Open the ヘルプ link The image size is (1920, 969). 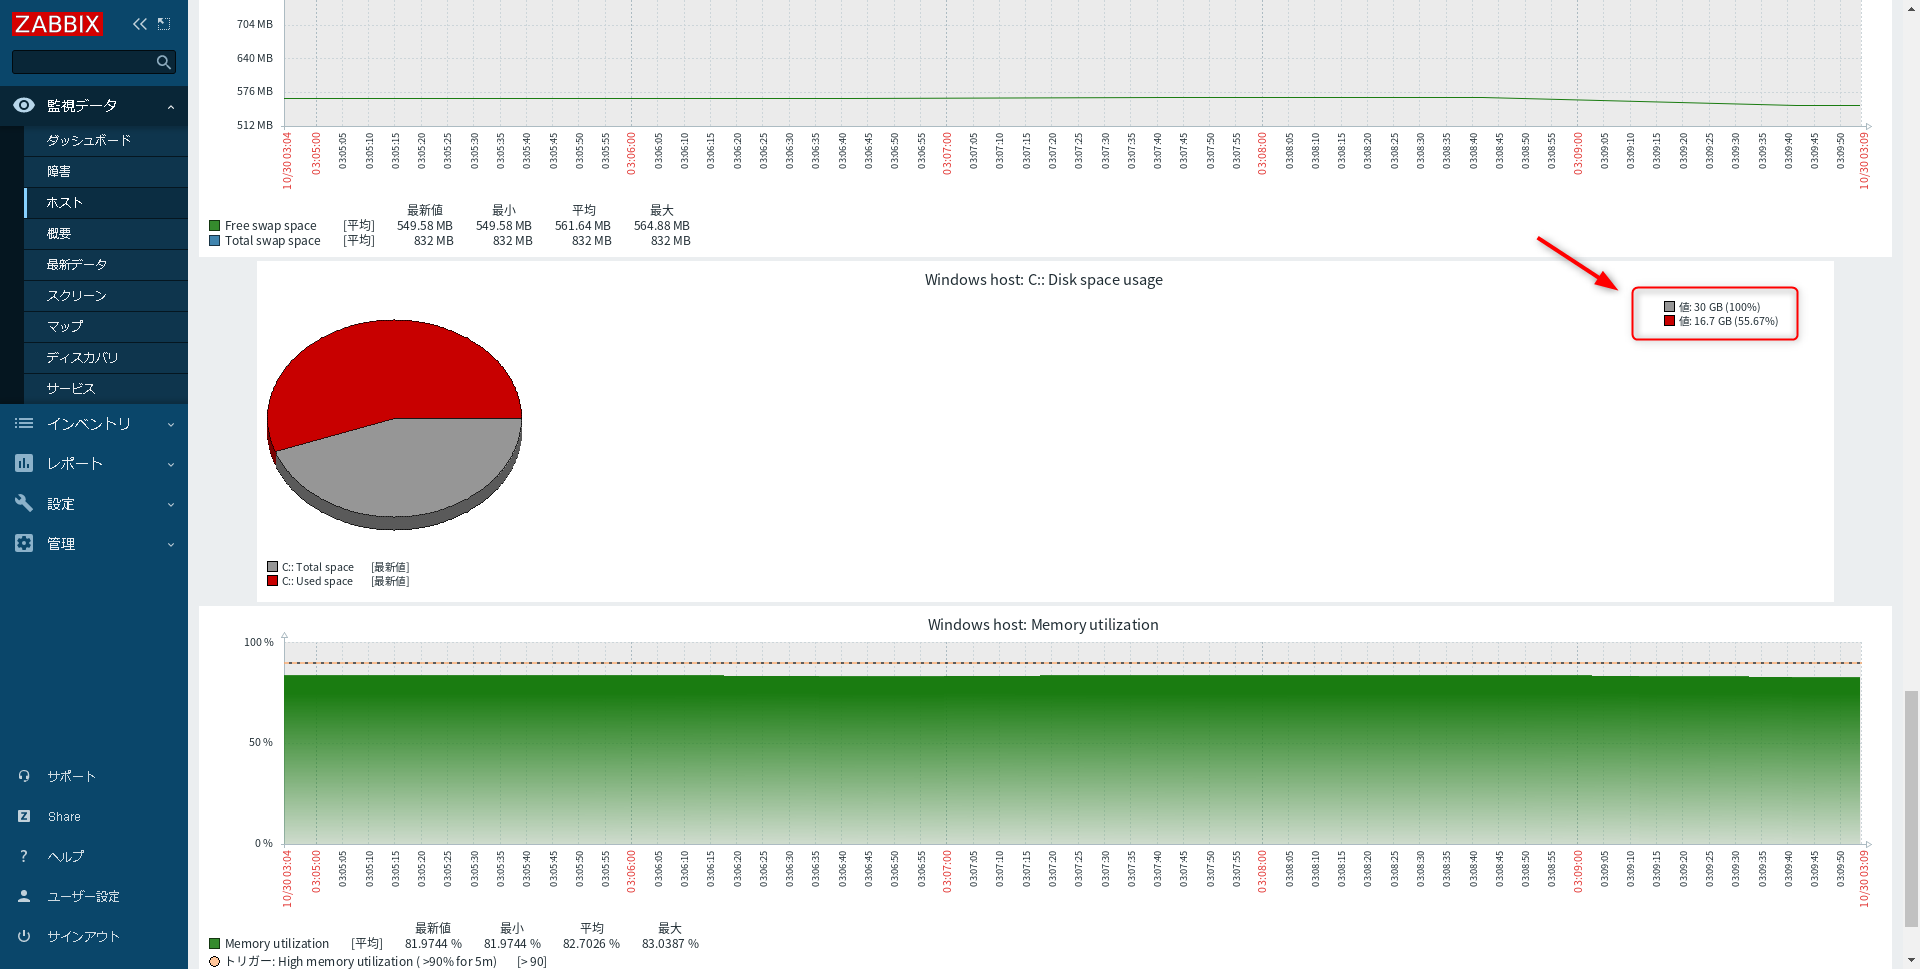pyautogui.click(x=66, y=857)
